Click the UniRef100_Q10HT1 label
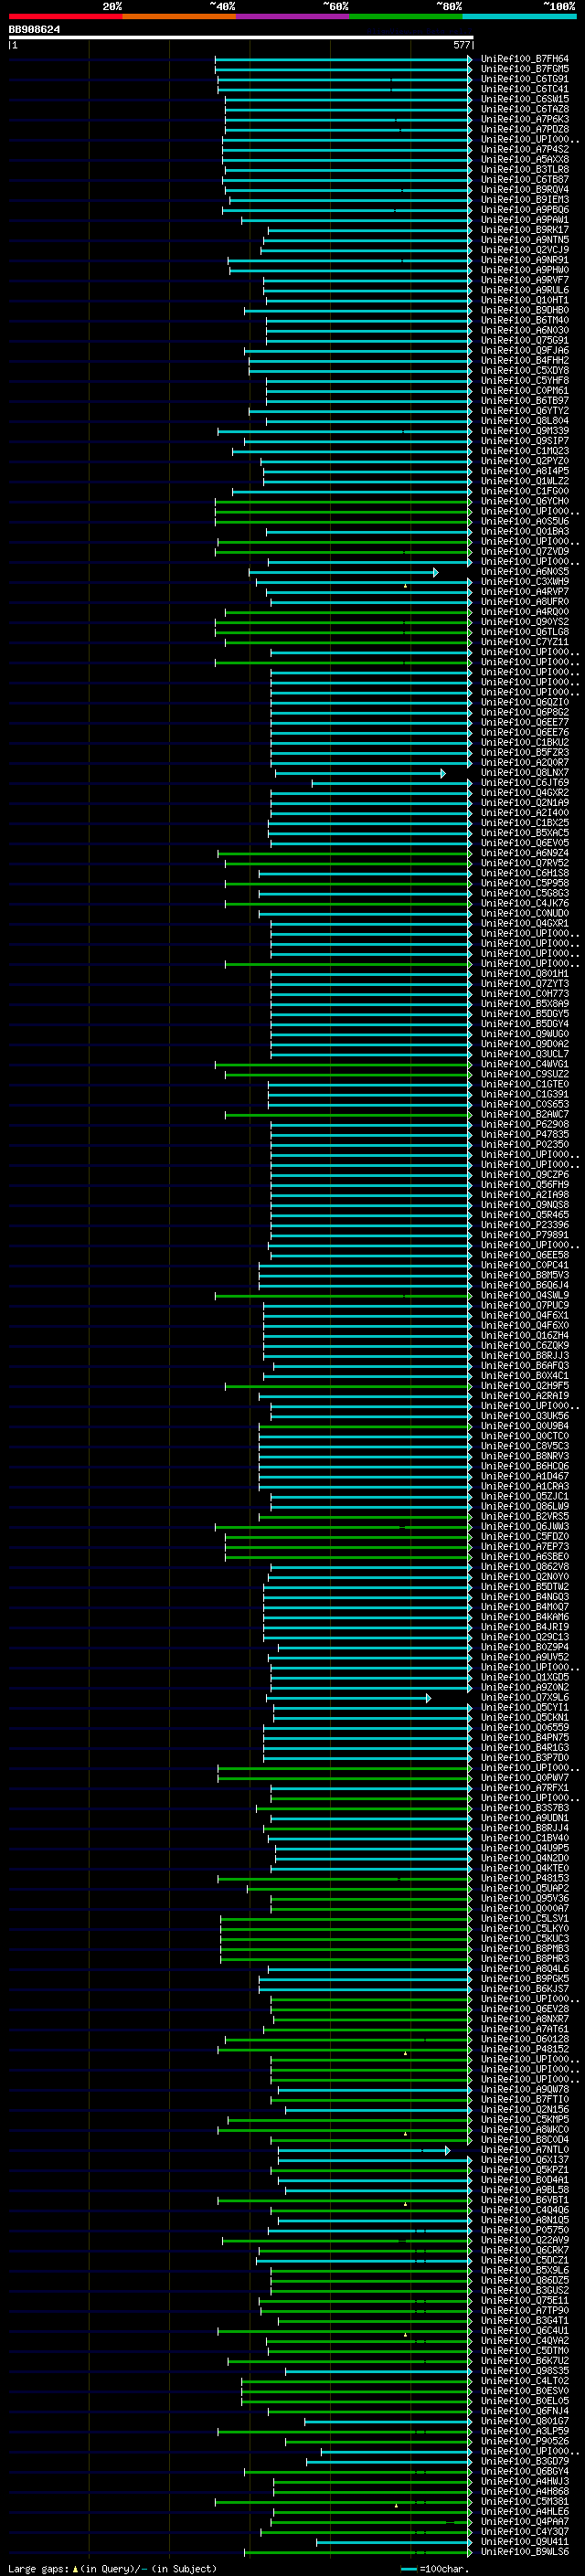This screenshot has width=585, height=2576. (x=524, y=300)
